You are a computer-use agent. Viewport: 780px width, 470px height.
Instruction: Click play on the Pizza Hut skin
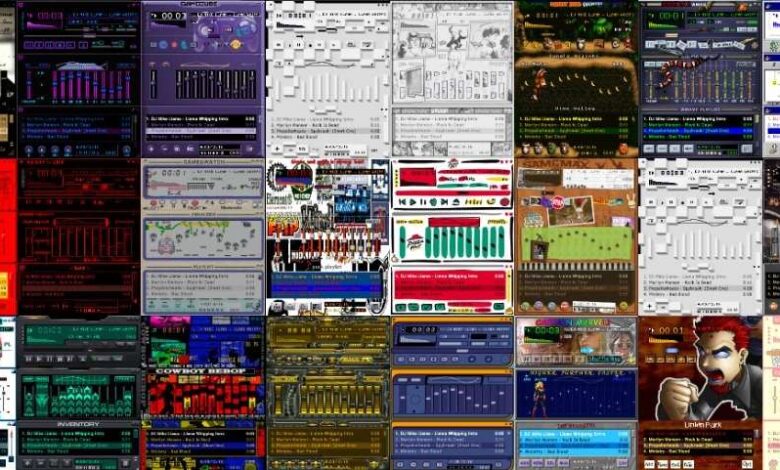(412, 202)
